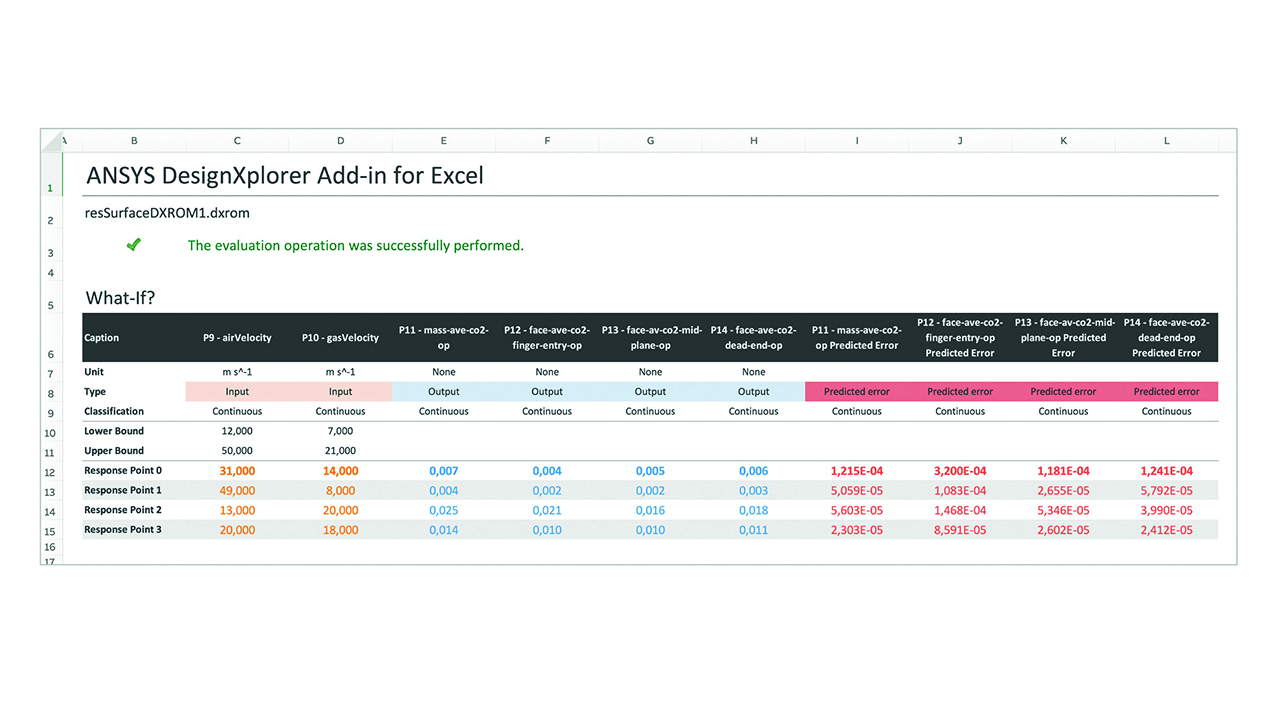Click the predicted error '1,468E-04'
The height and width of the screenshot is (720, 1280).
[960, 510]
